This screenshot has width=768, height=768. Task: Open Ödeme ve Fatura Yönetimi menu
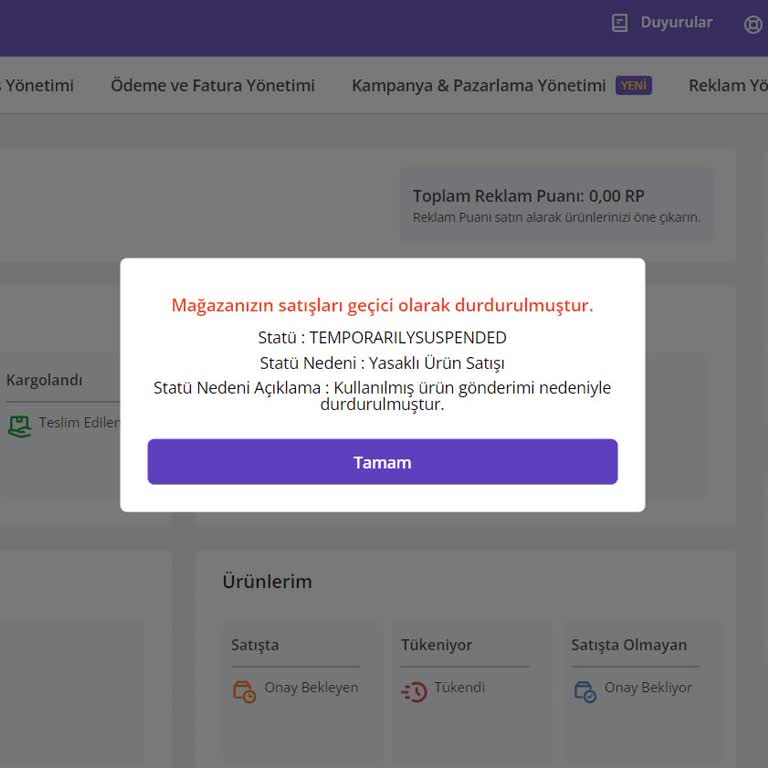click(213, 85)
